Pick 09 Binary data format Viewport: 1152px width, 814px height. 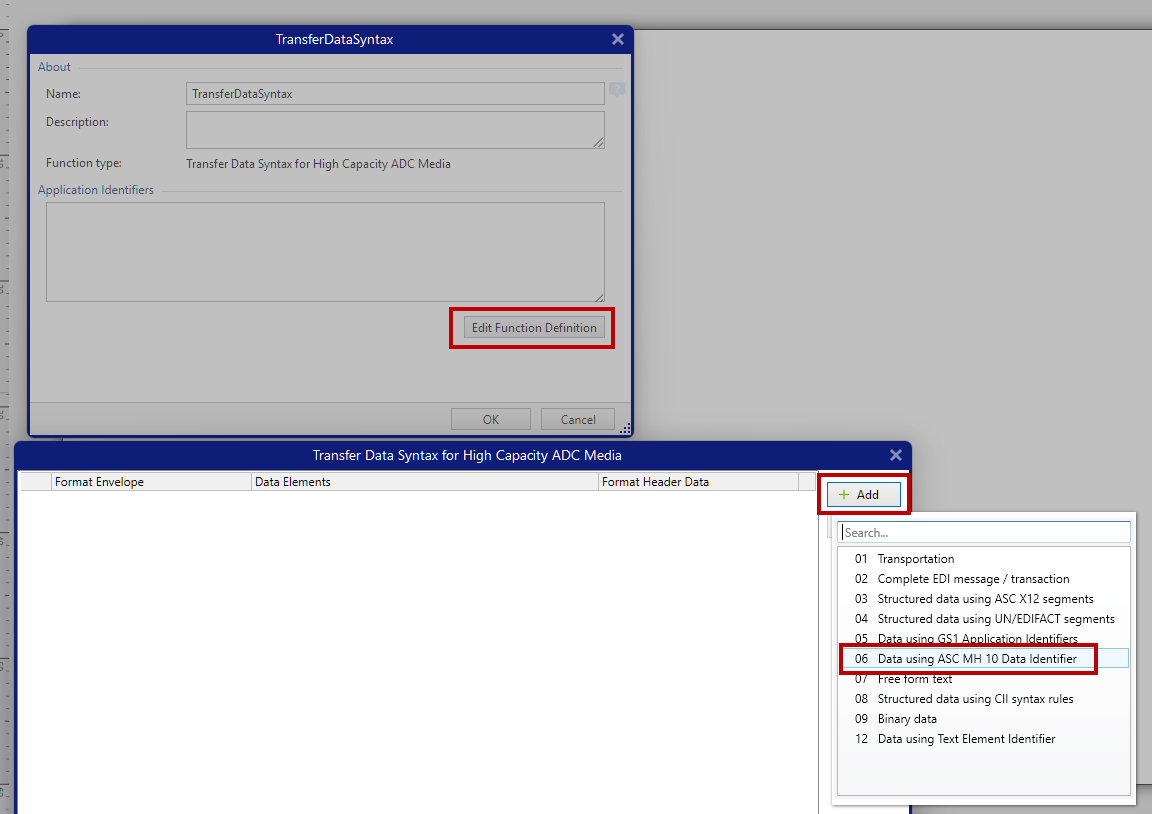(x=906, y=719)
